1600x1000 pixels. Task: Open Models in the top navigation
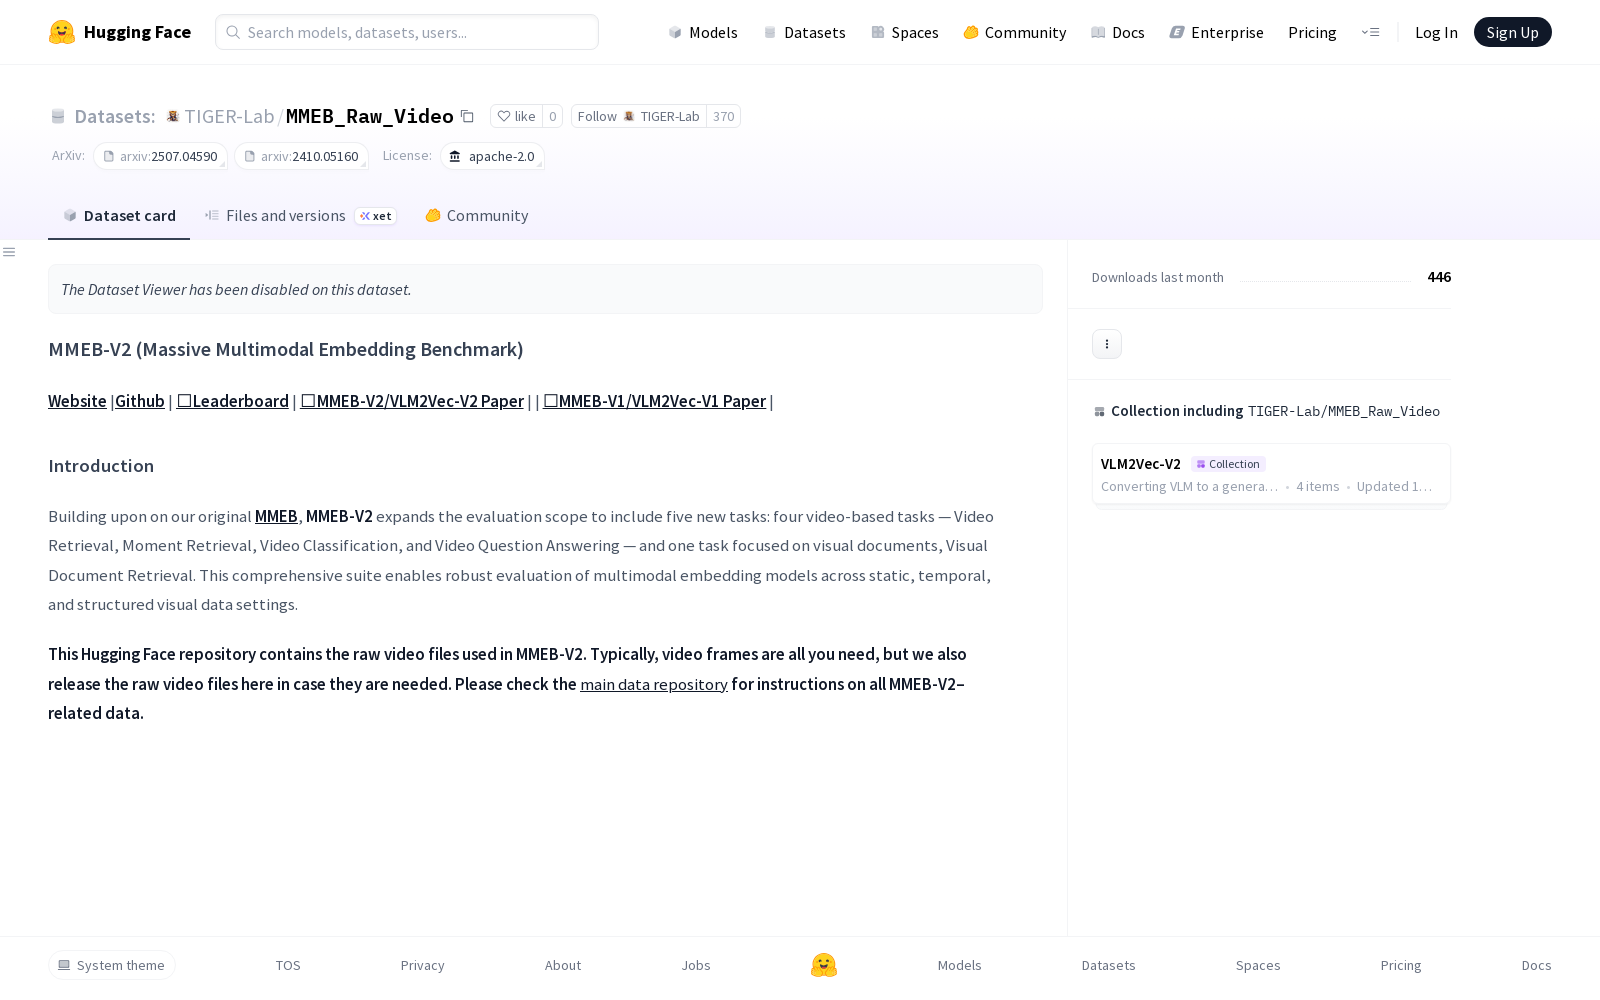(703, 32)
